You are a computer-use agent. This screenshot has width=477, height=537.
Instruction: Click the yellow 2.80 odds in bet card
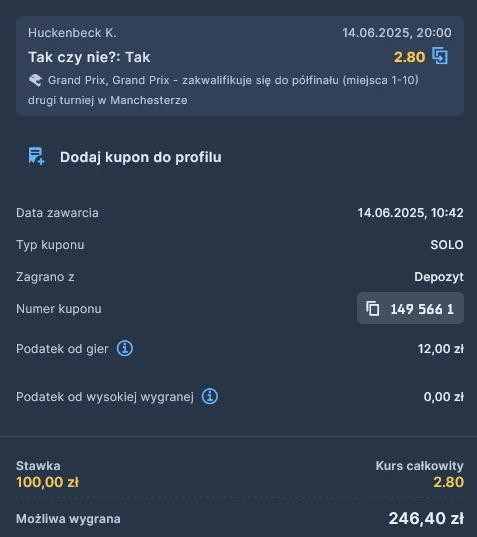click(x=410, y=57)
